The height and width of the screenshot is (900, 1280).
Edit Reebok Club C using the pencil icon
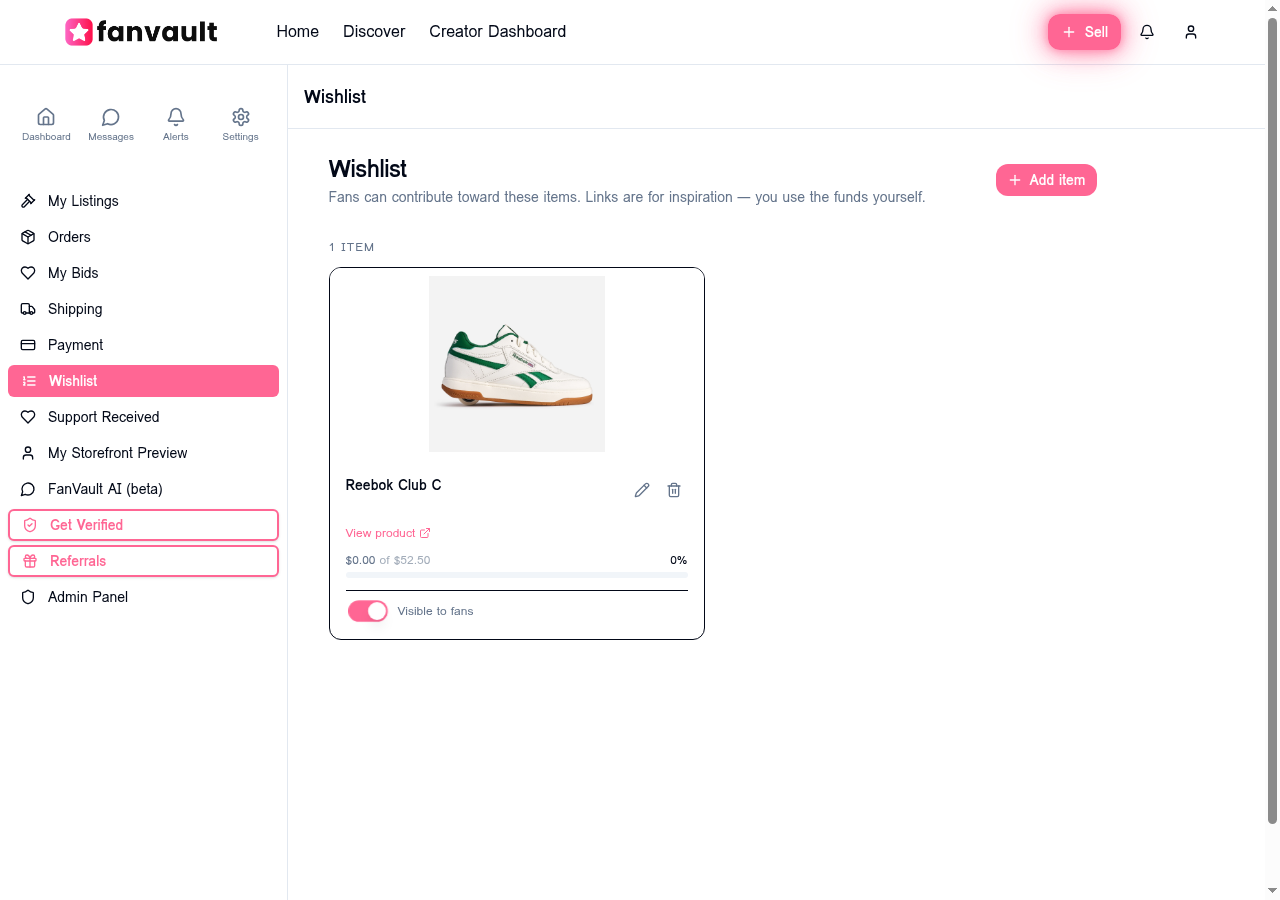tap(641, 490)
